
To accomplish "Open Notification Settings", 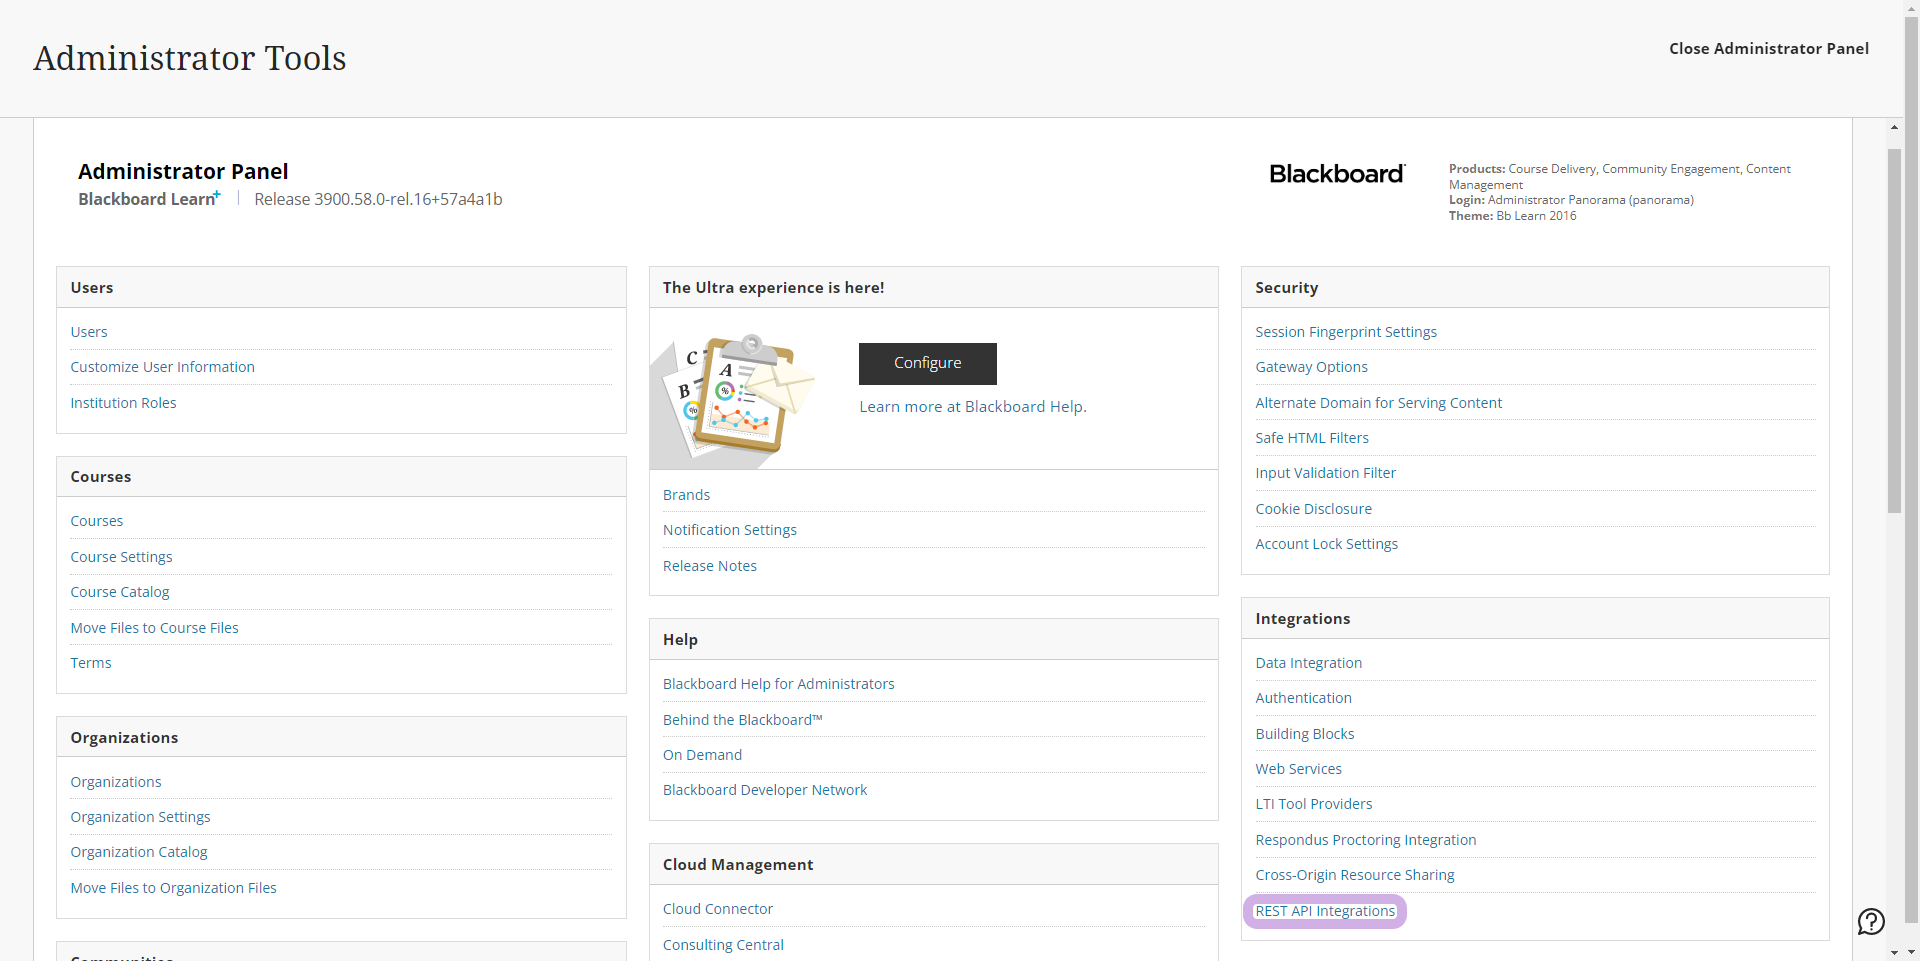I will click(730, 530).
